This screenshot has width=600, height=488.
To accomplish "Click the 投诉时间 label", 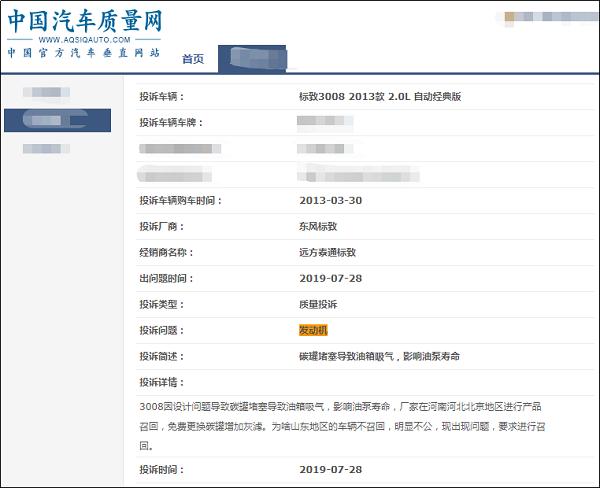I will coord(161,469).
